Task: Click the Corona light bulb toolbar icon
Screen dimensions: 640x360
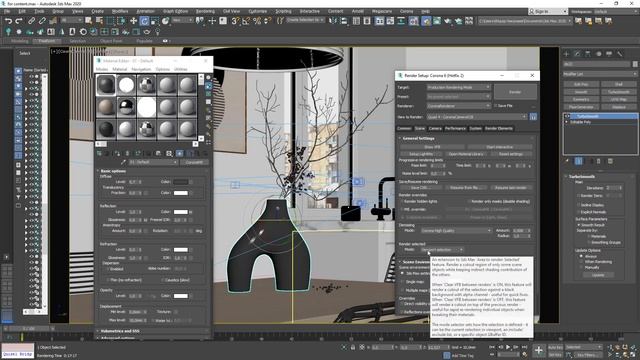Action: point(8,31)
